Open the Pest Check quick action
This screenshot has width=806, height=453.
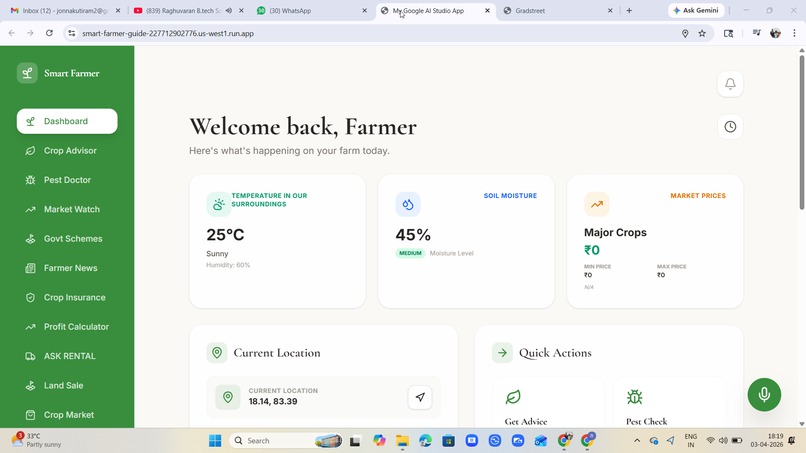coord(669,404)
